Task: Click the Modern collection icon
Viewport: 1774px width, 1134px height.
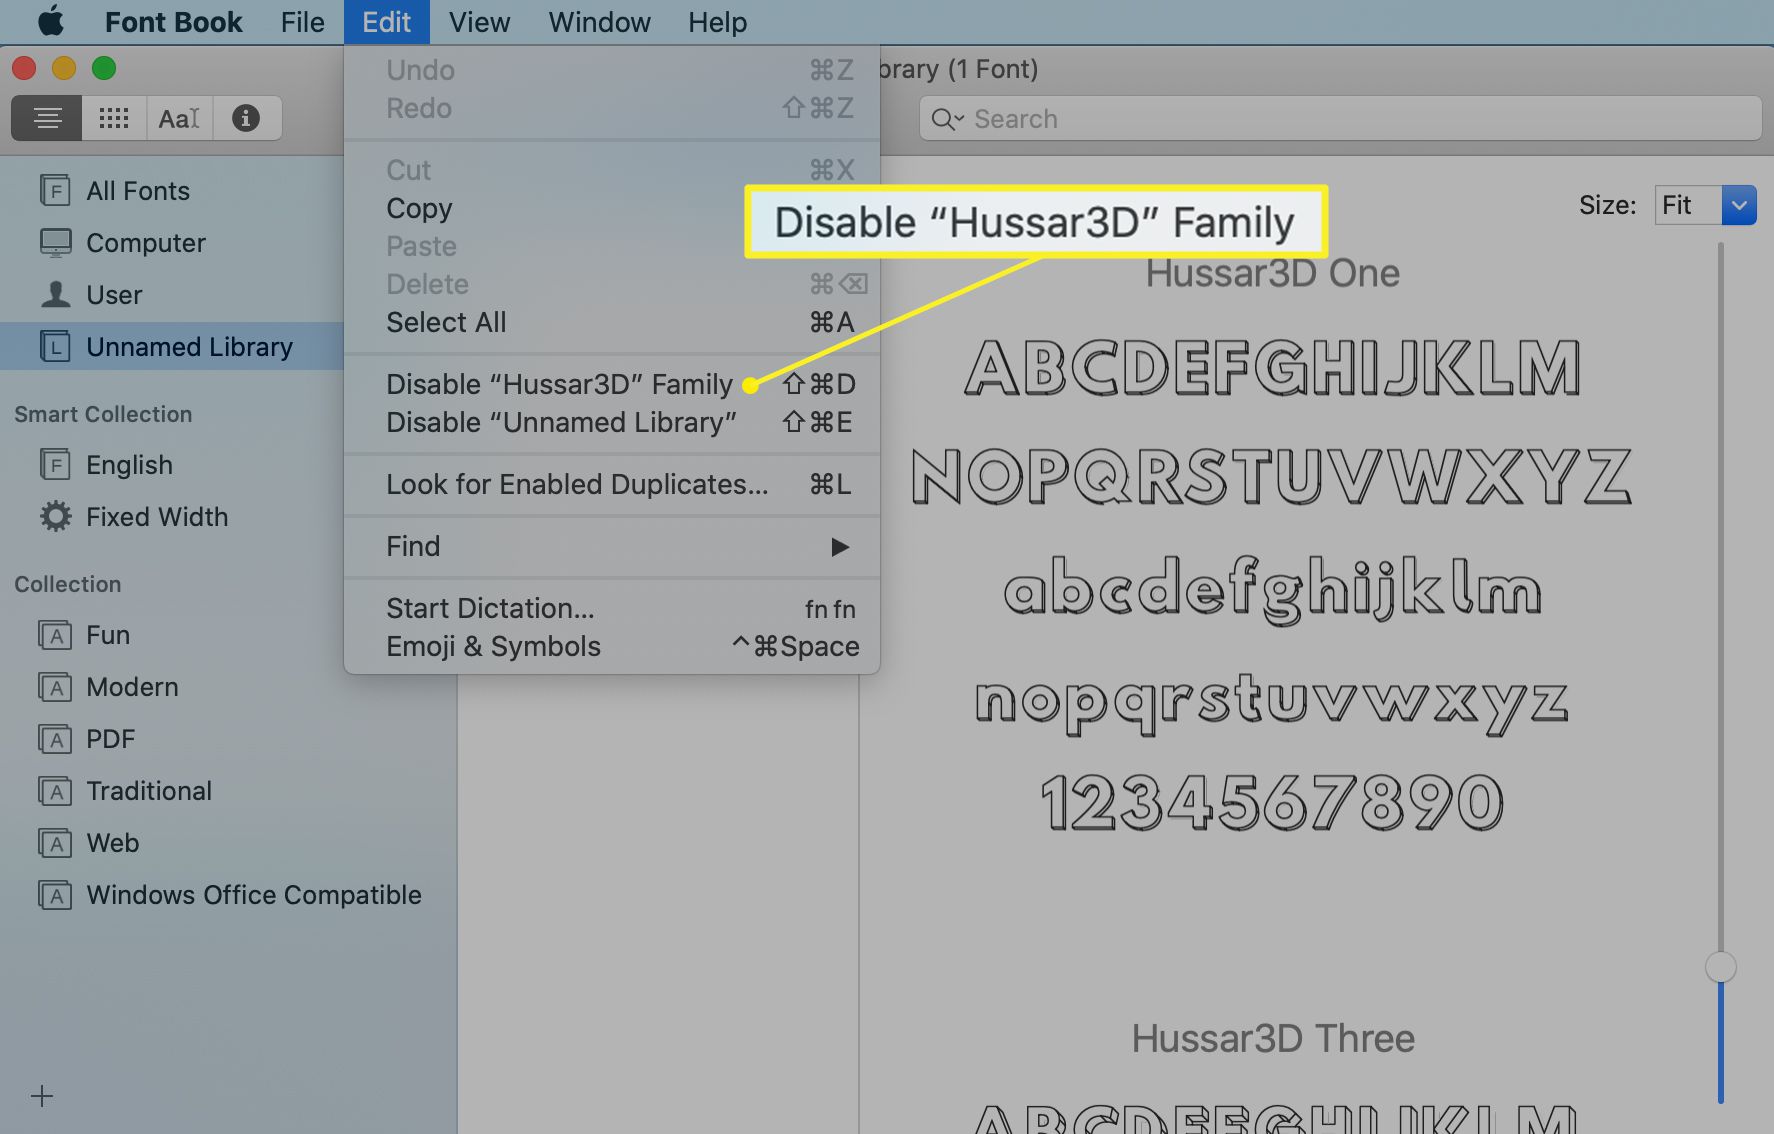Action: [55, 687]
